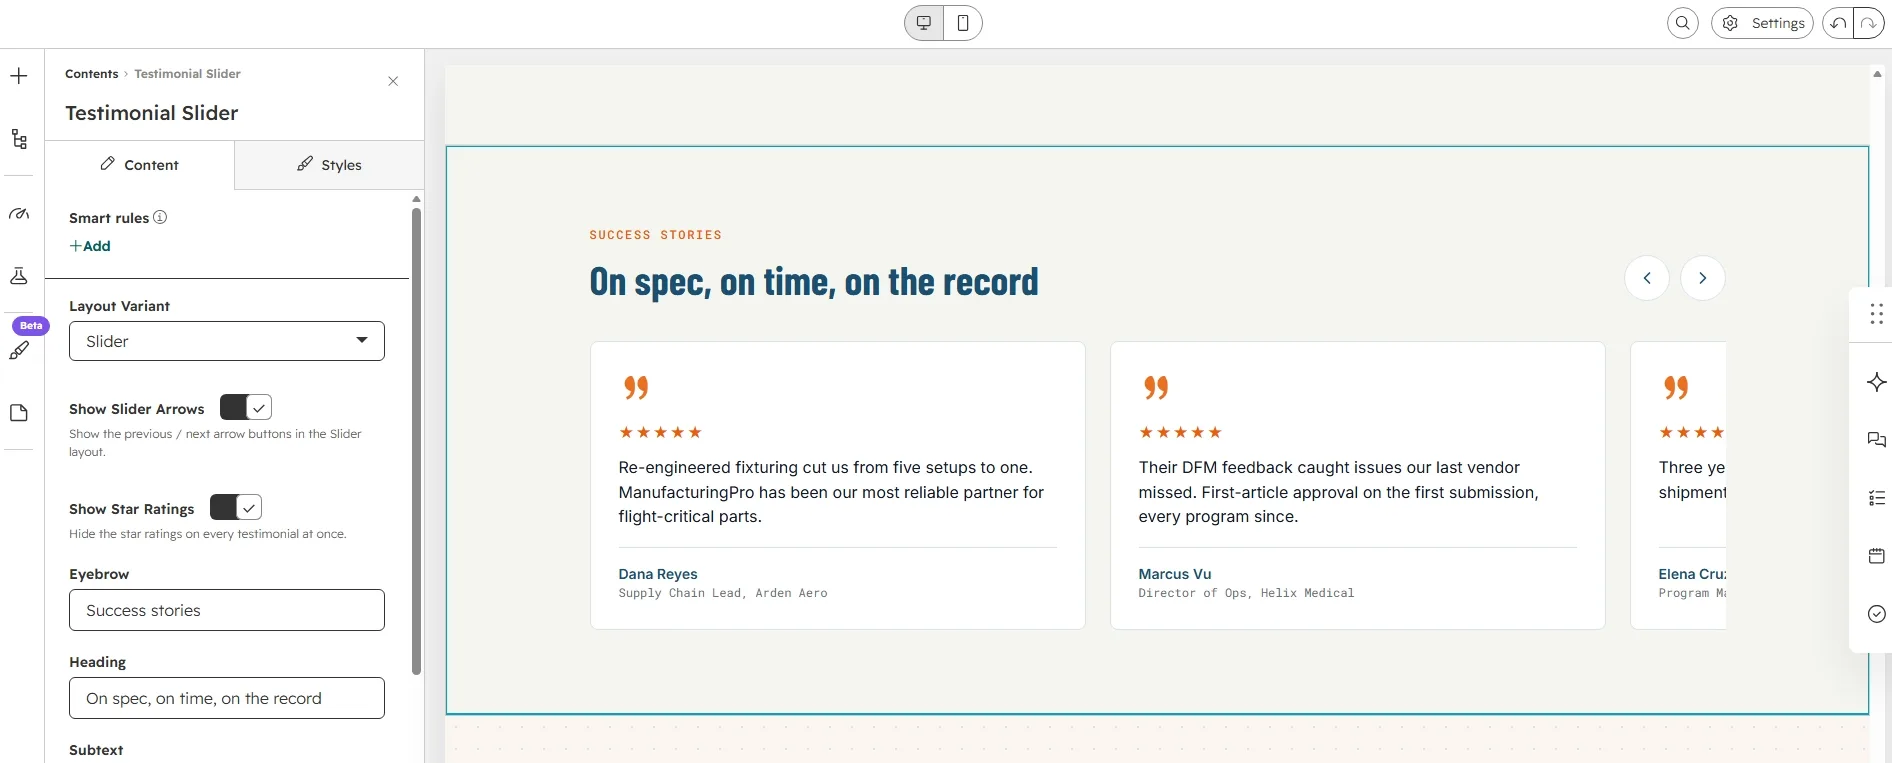The height and width of the screenshot is (763, 1892).
Task: Click the undo arrow icon
Action: click(1838, 23)
